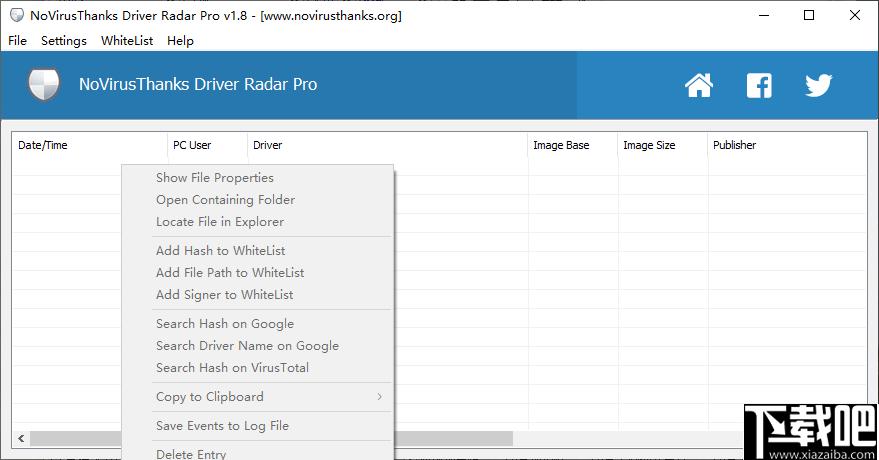Sort by Publisher column header
Image resolution: width=879 pixels, height=460 pixels.
[787, 145]
